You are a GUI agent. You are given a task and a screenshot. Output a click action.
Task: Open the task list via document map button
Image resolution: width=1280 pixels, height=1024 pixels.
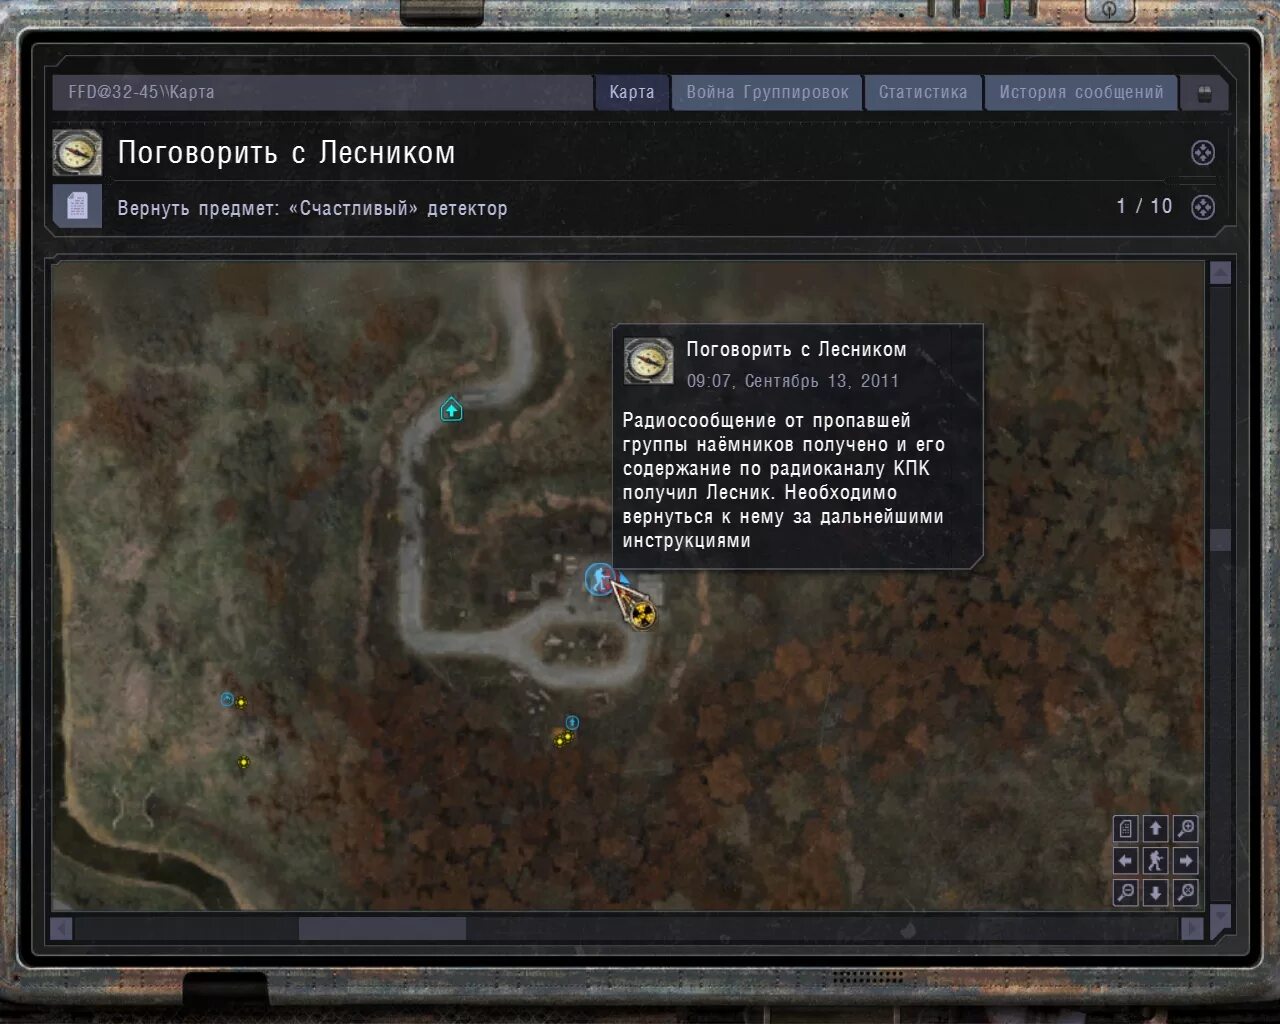pyautogui.click(x=1126, y=829)
